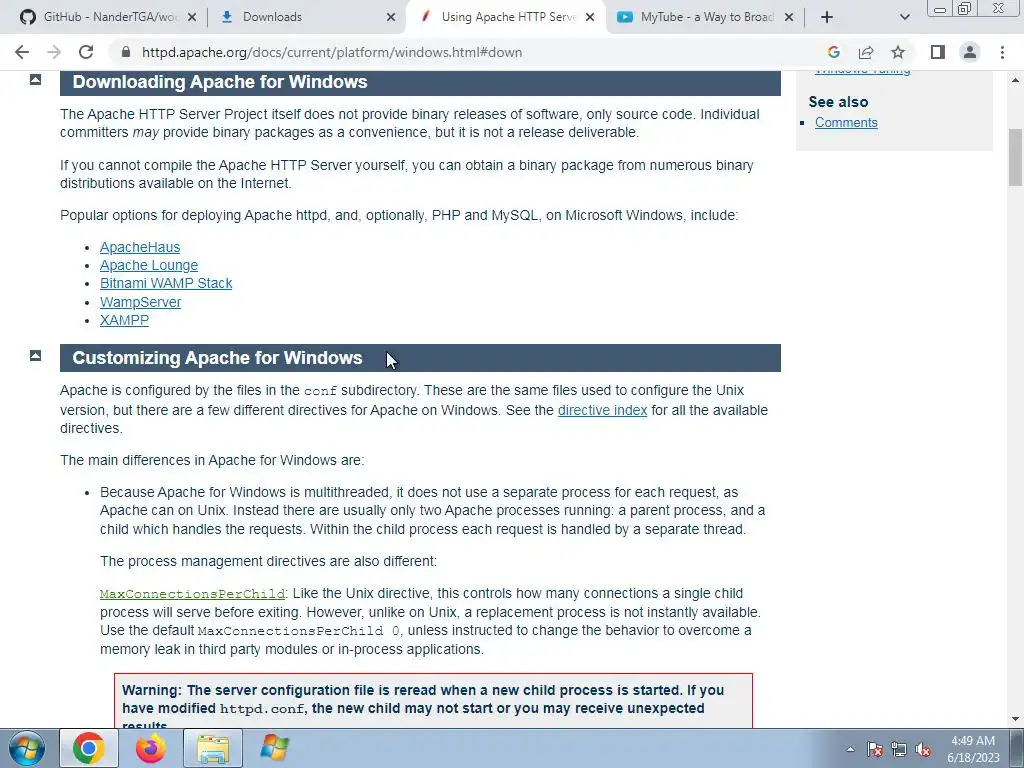Image resolution: width=1024 pixels, height=768 pixels.
Task: Open Chrome's three-dot menu
Action: 1002,52
